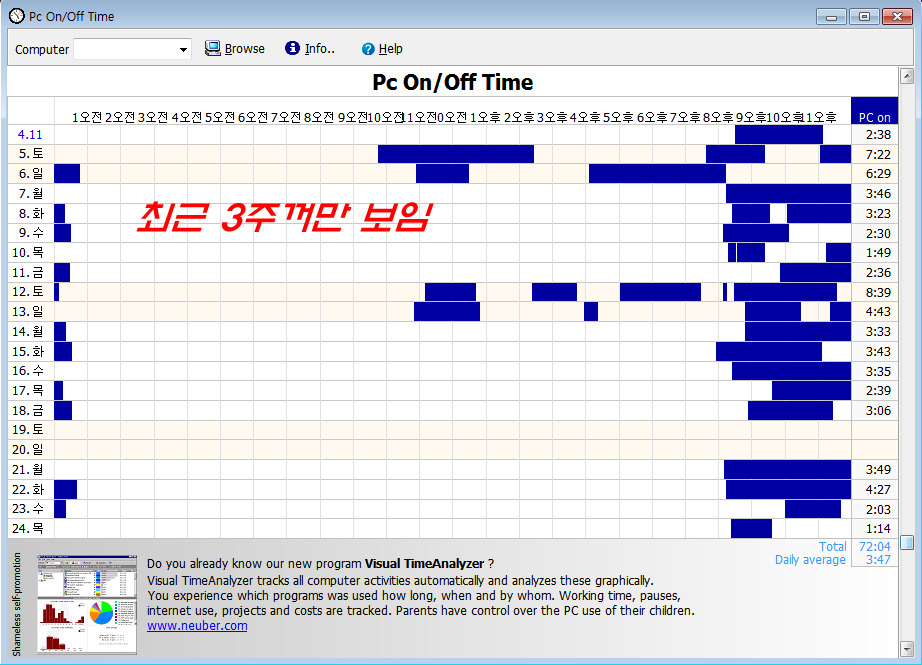Open the www.neuber.com link

[x=197, y=626]
